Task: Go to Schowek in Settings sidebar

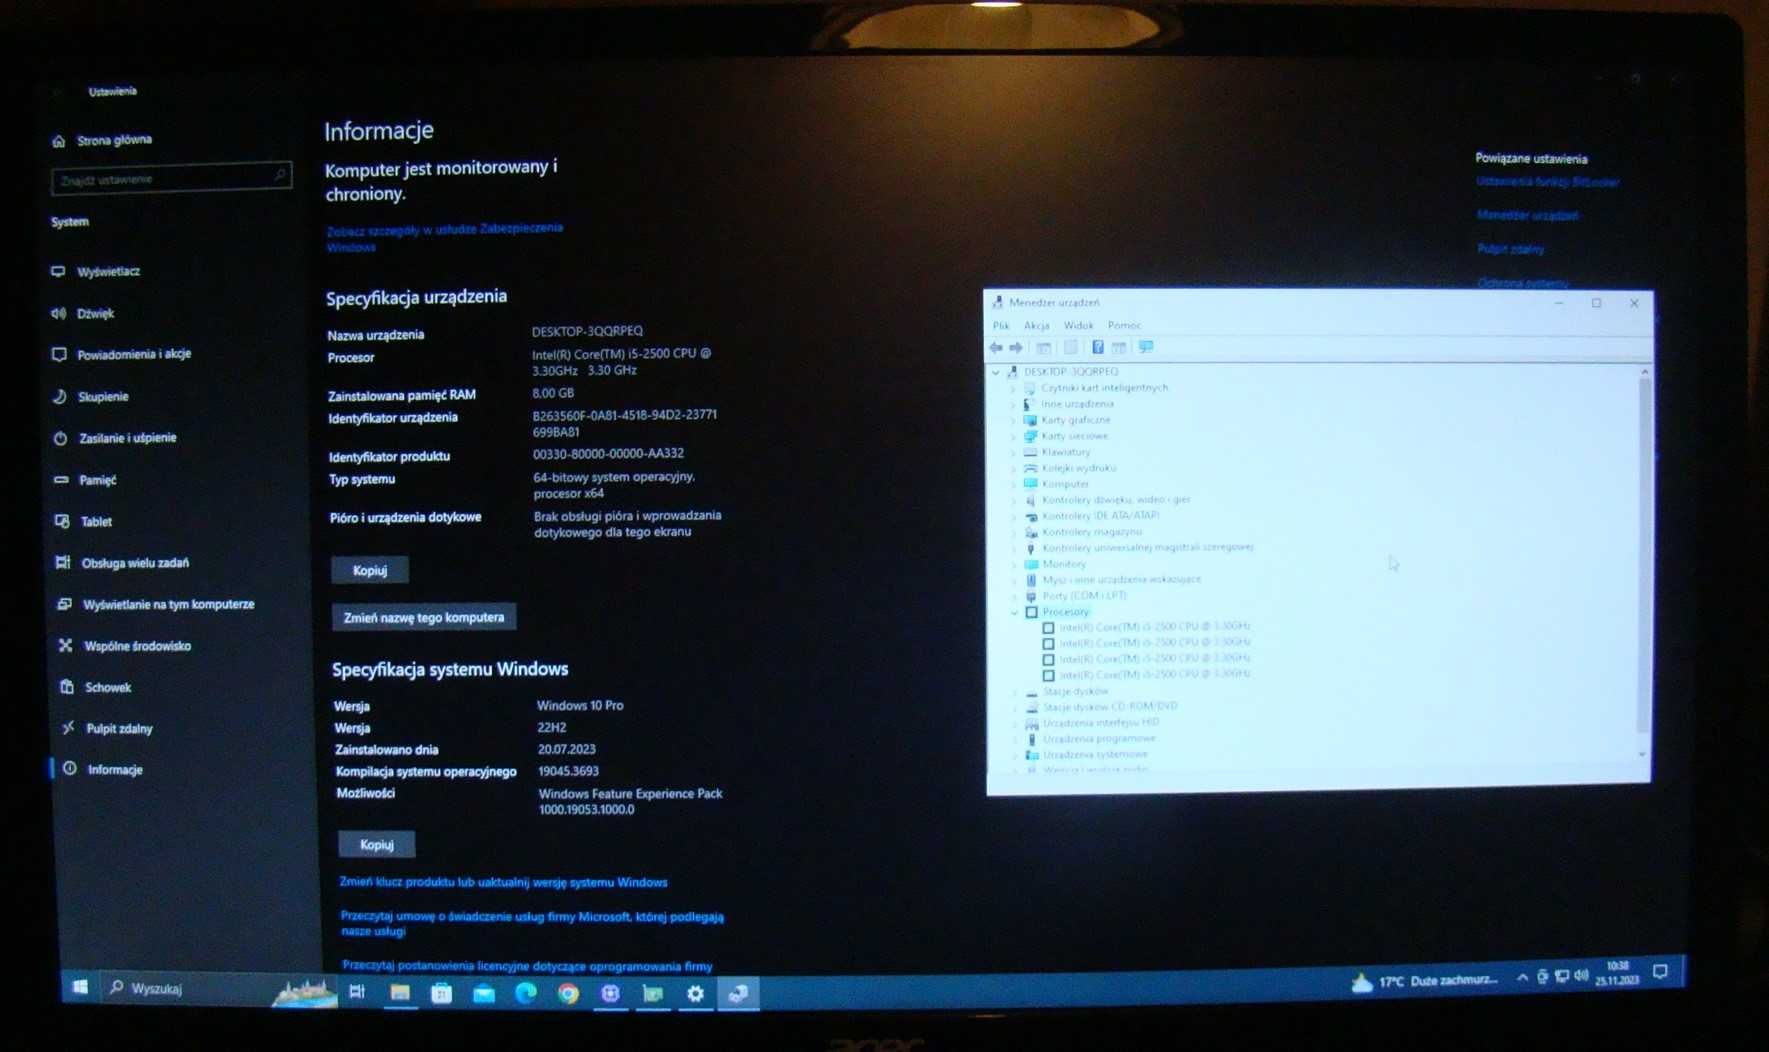Action: pyautogui.click(x=108, y=687)
